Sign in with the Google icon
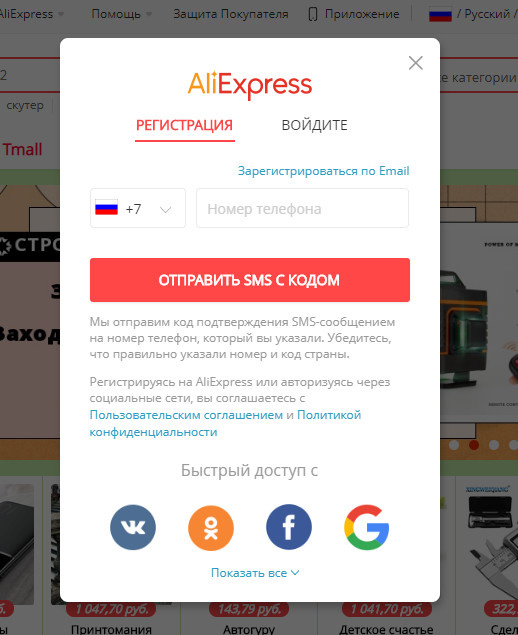518x635 pixels. tap(367, 527)
